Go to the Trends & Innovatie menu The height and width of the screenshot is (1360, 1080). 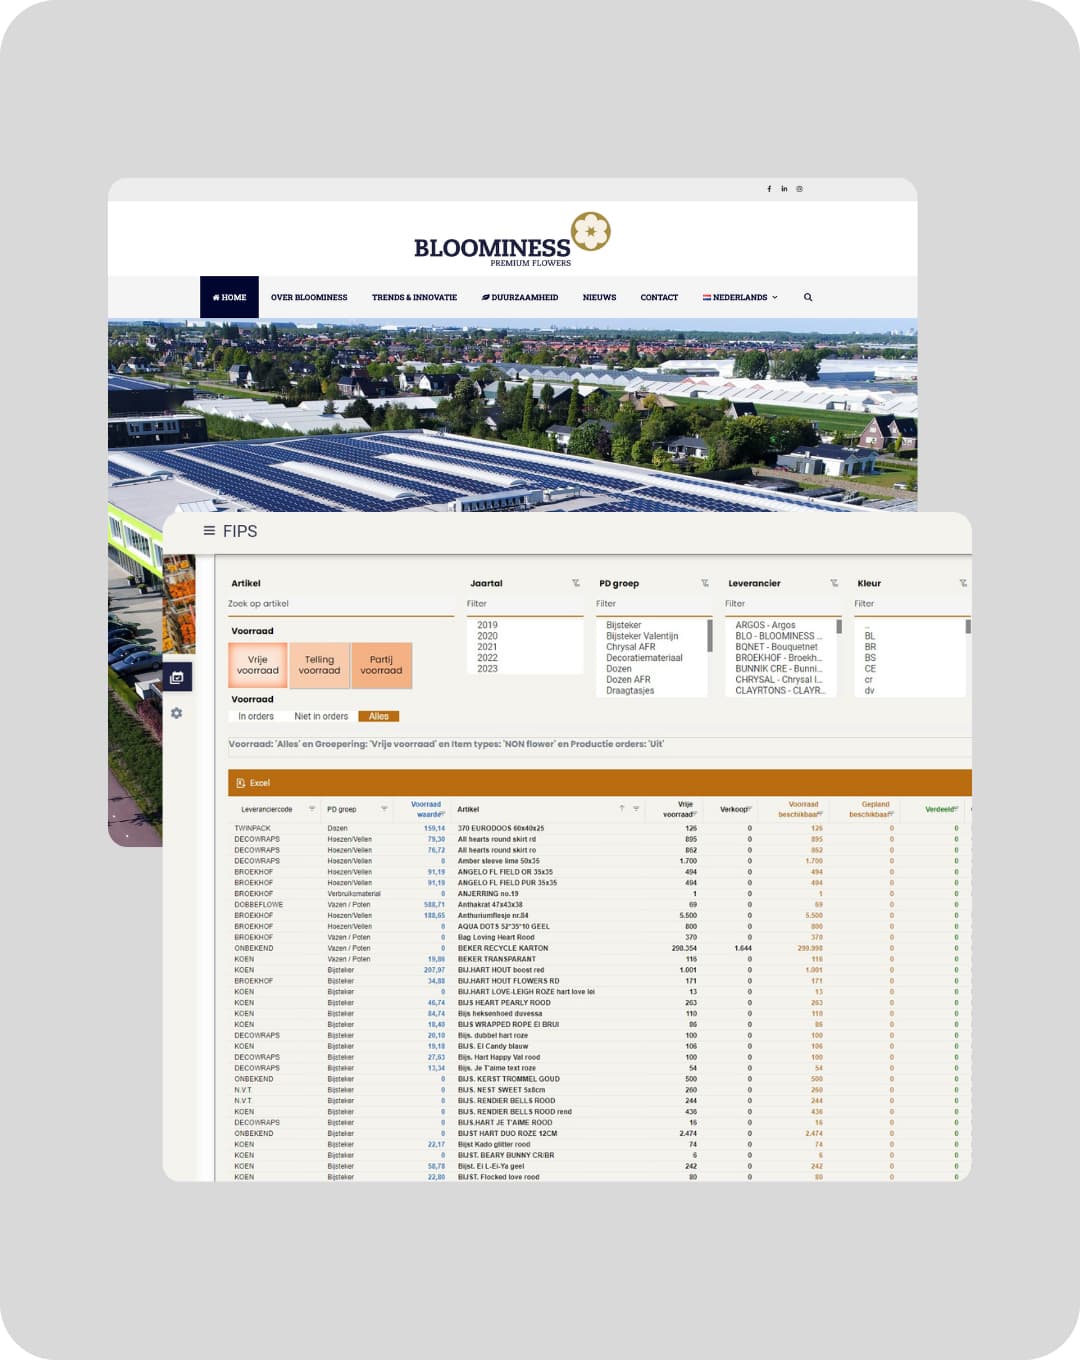pos(414,297)
